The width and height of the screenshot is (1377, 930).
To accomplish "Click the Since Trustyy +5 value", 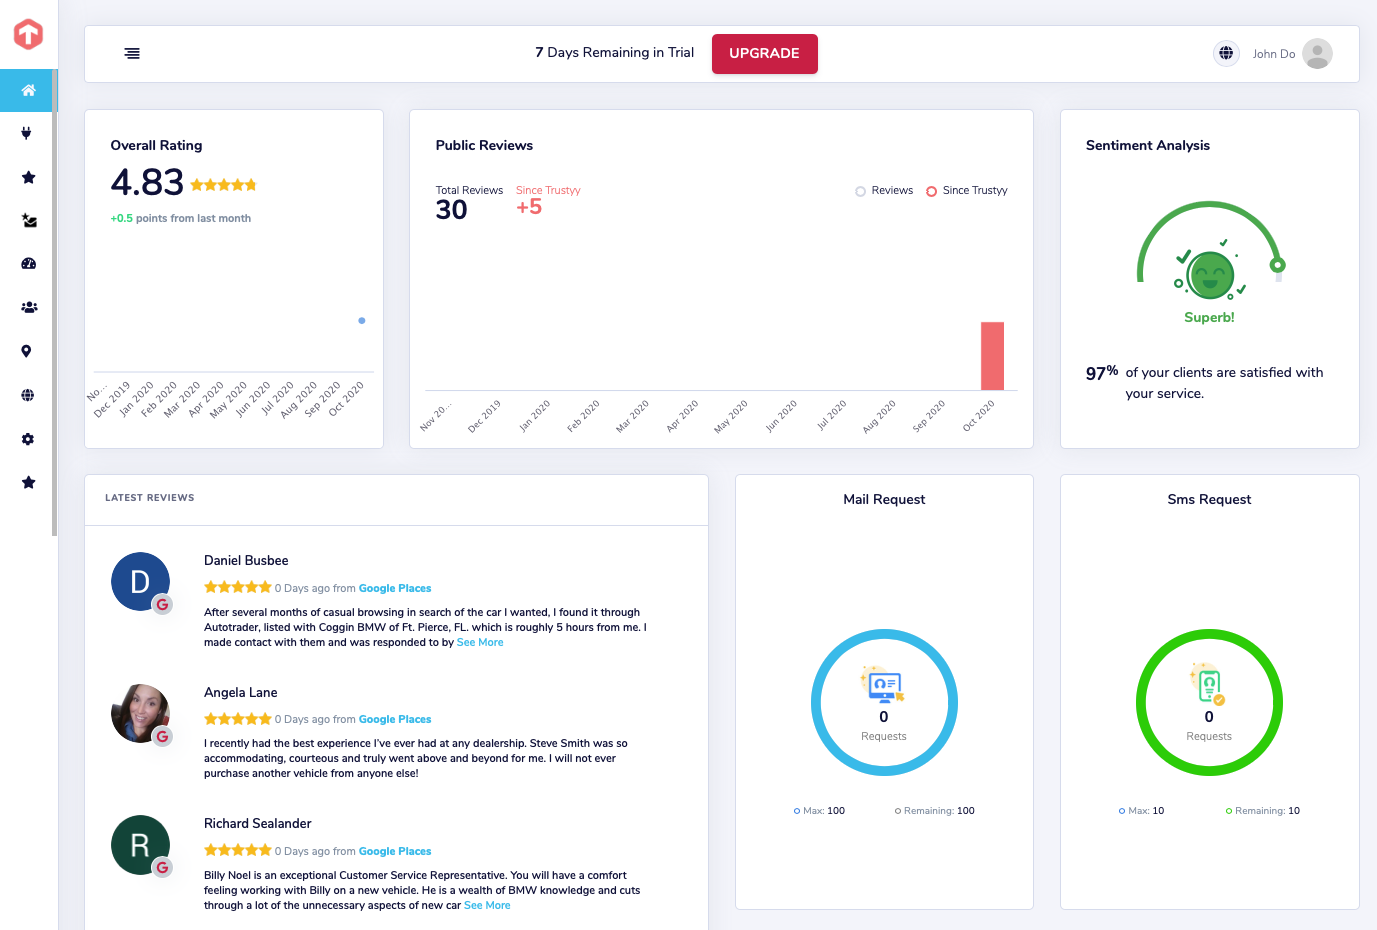I will tap(529, 207).
